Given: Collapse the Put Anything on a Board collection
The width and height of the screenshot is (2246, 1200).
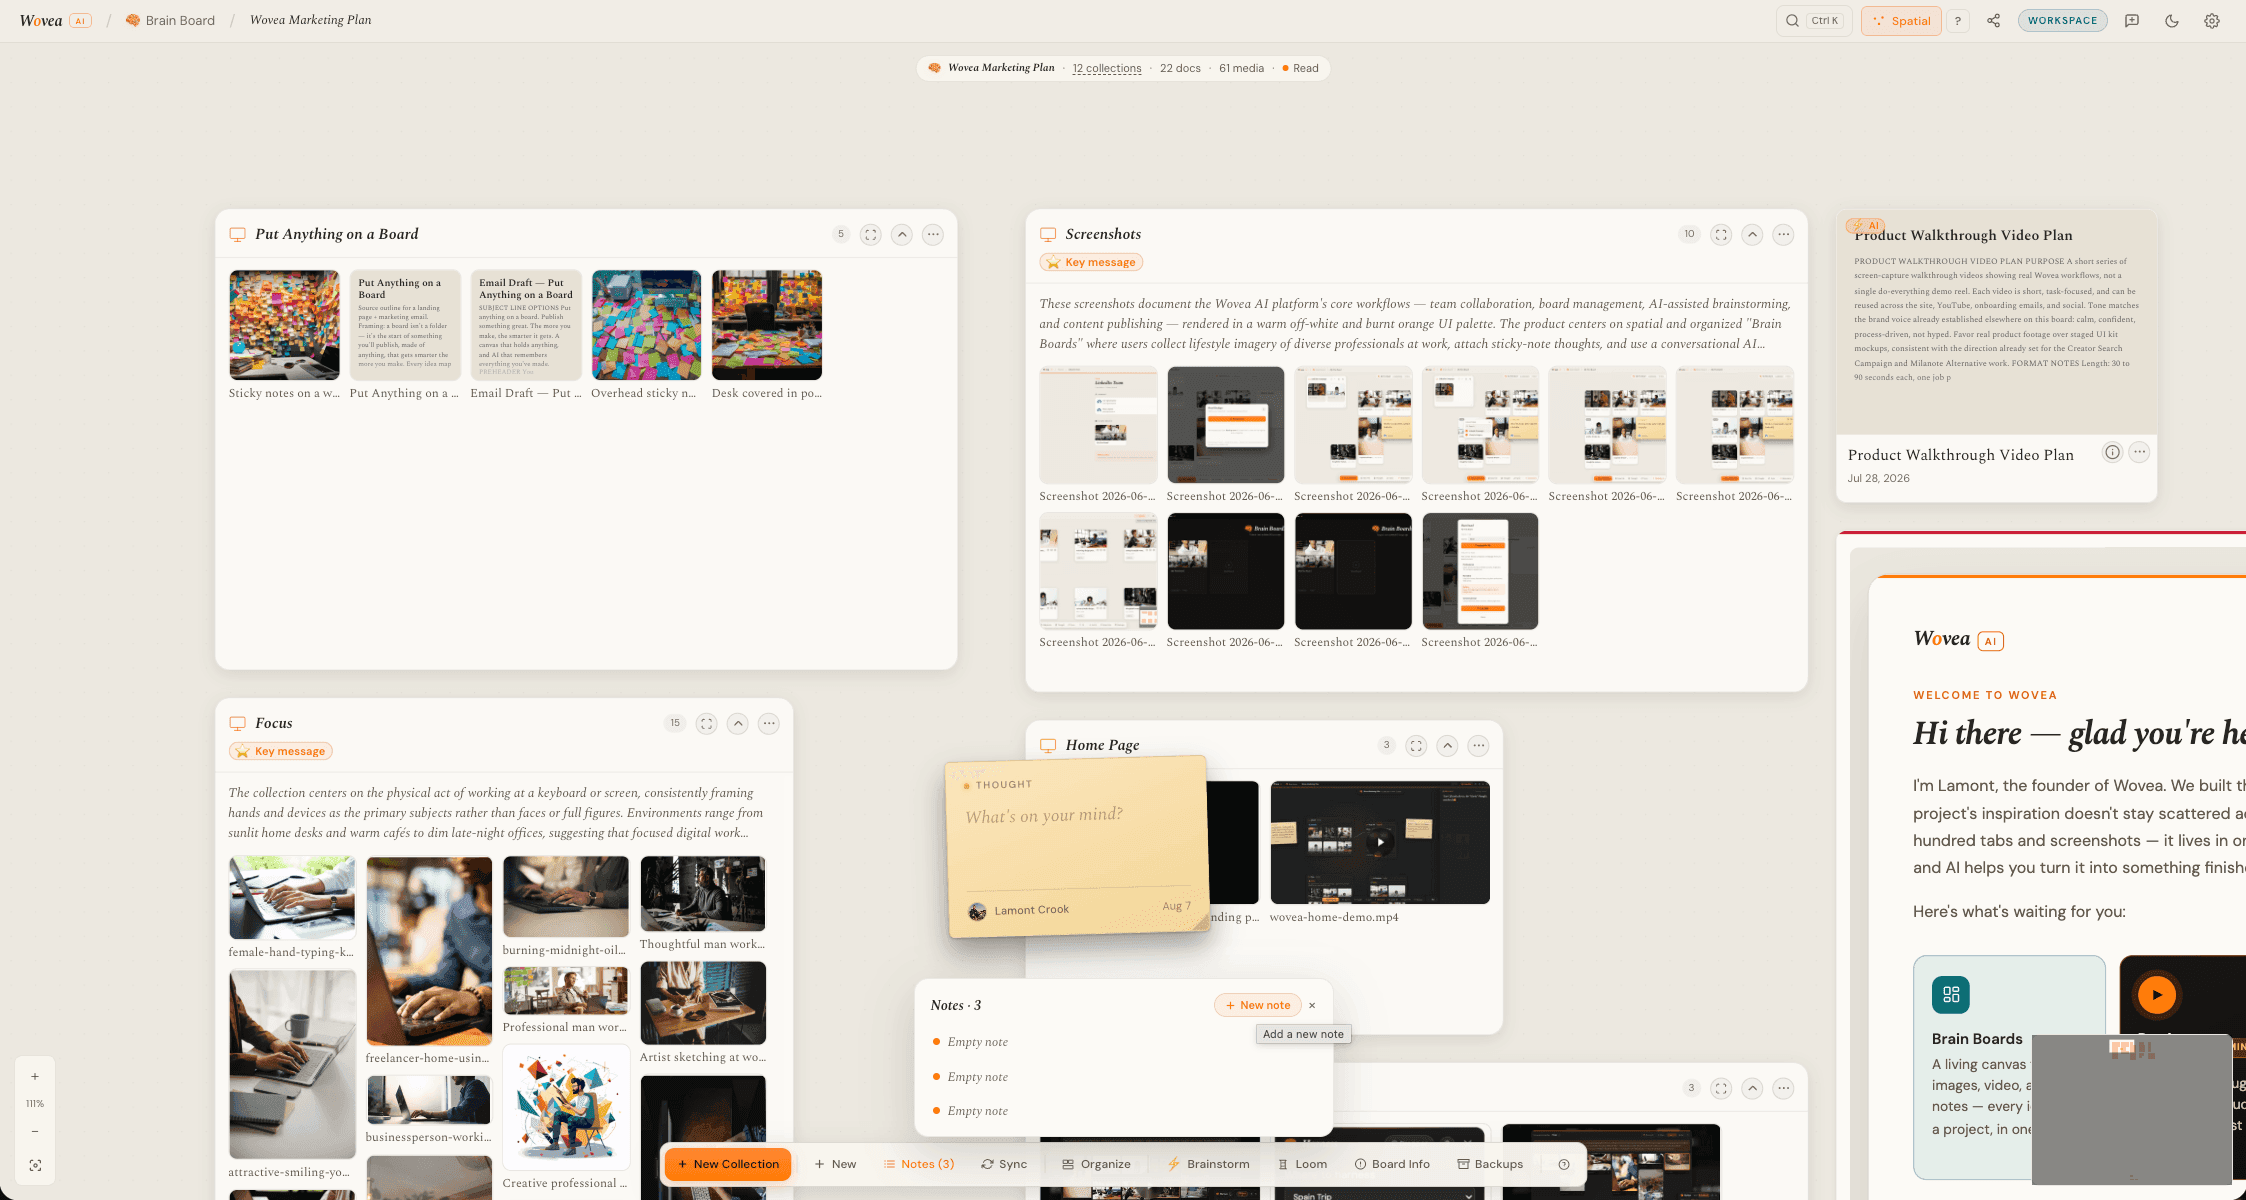Looking at the screenshot, I should click(x=902, y=234).
